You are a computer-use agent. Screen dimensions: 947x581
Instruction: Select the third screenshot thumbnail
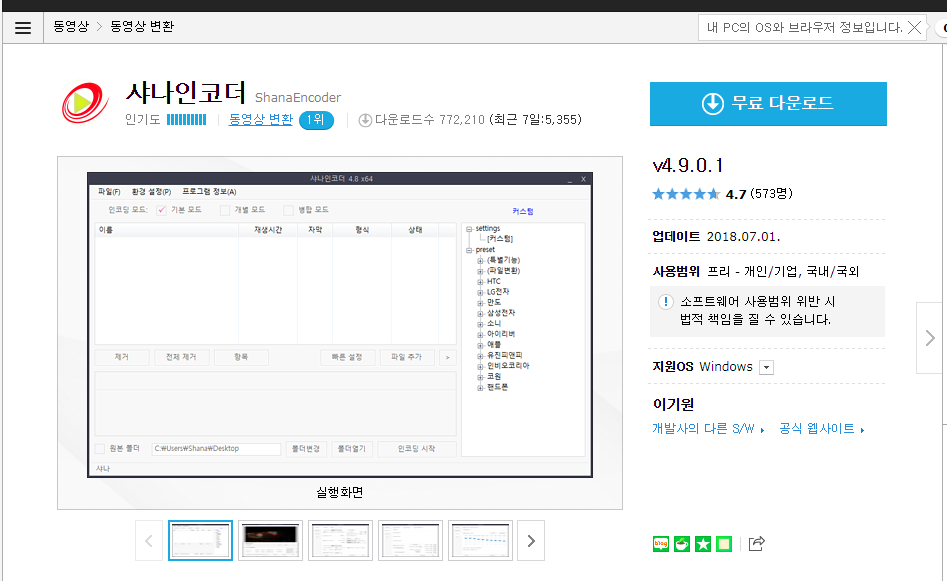coord(341,541)
